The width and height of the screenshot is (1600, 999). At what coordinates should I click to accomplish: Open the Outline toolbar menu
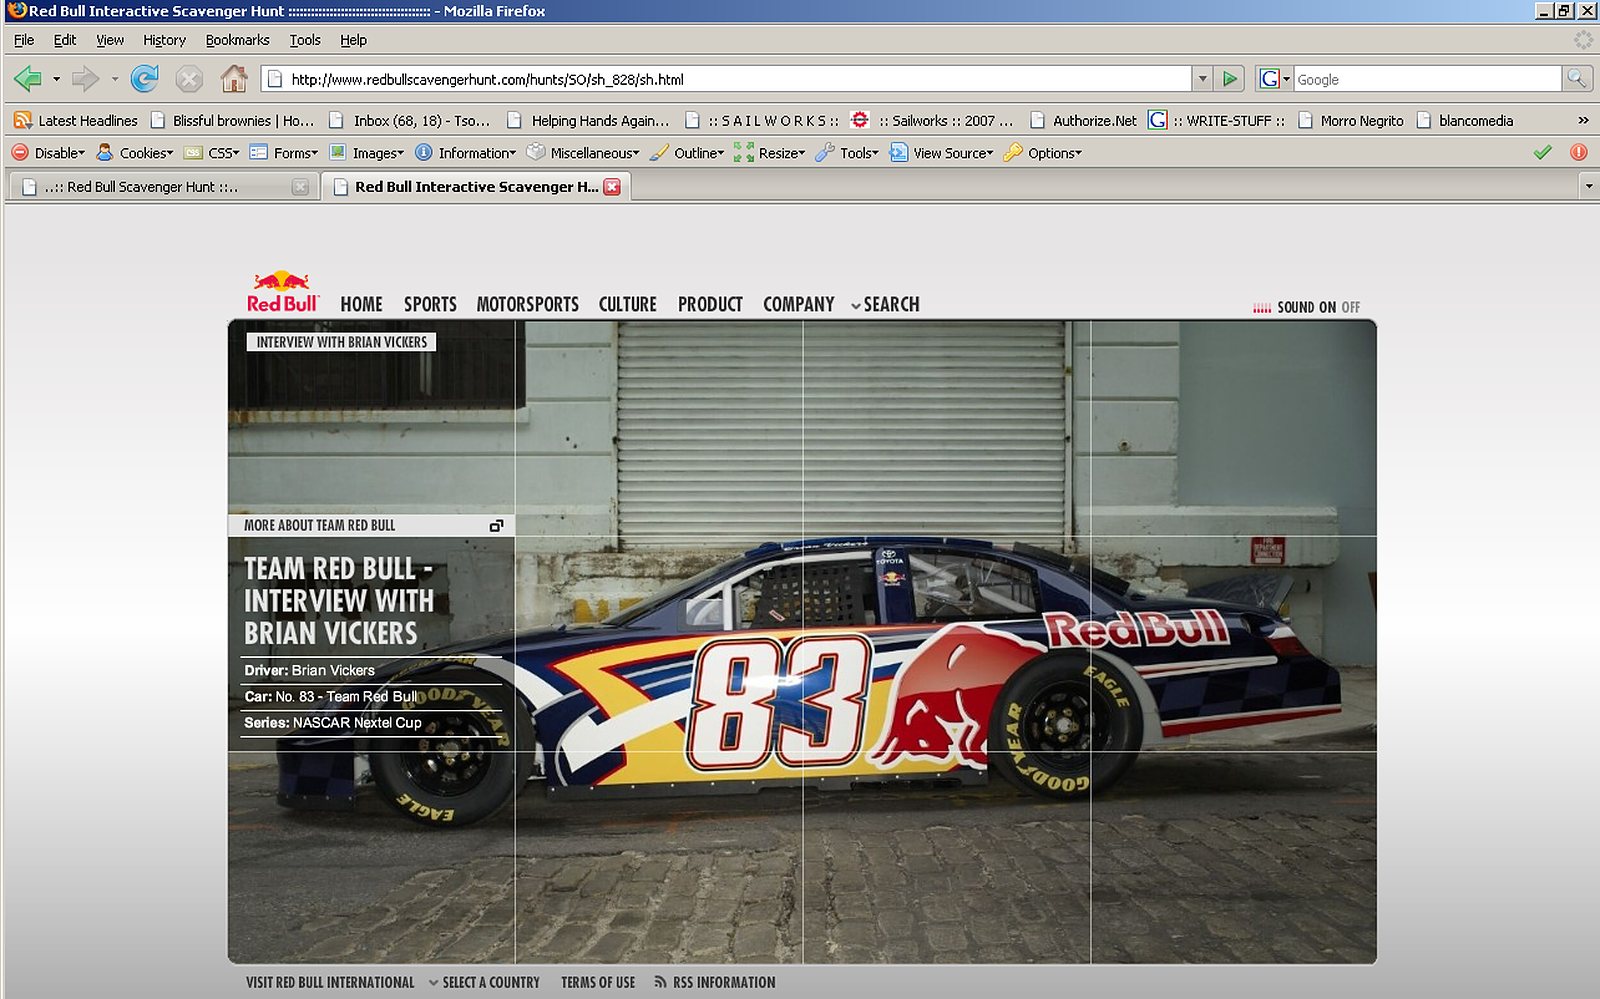click(687, 153)
